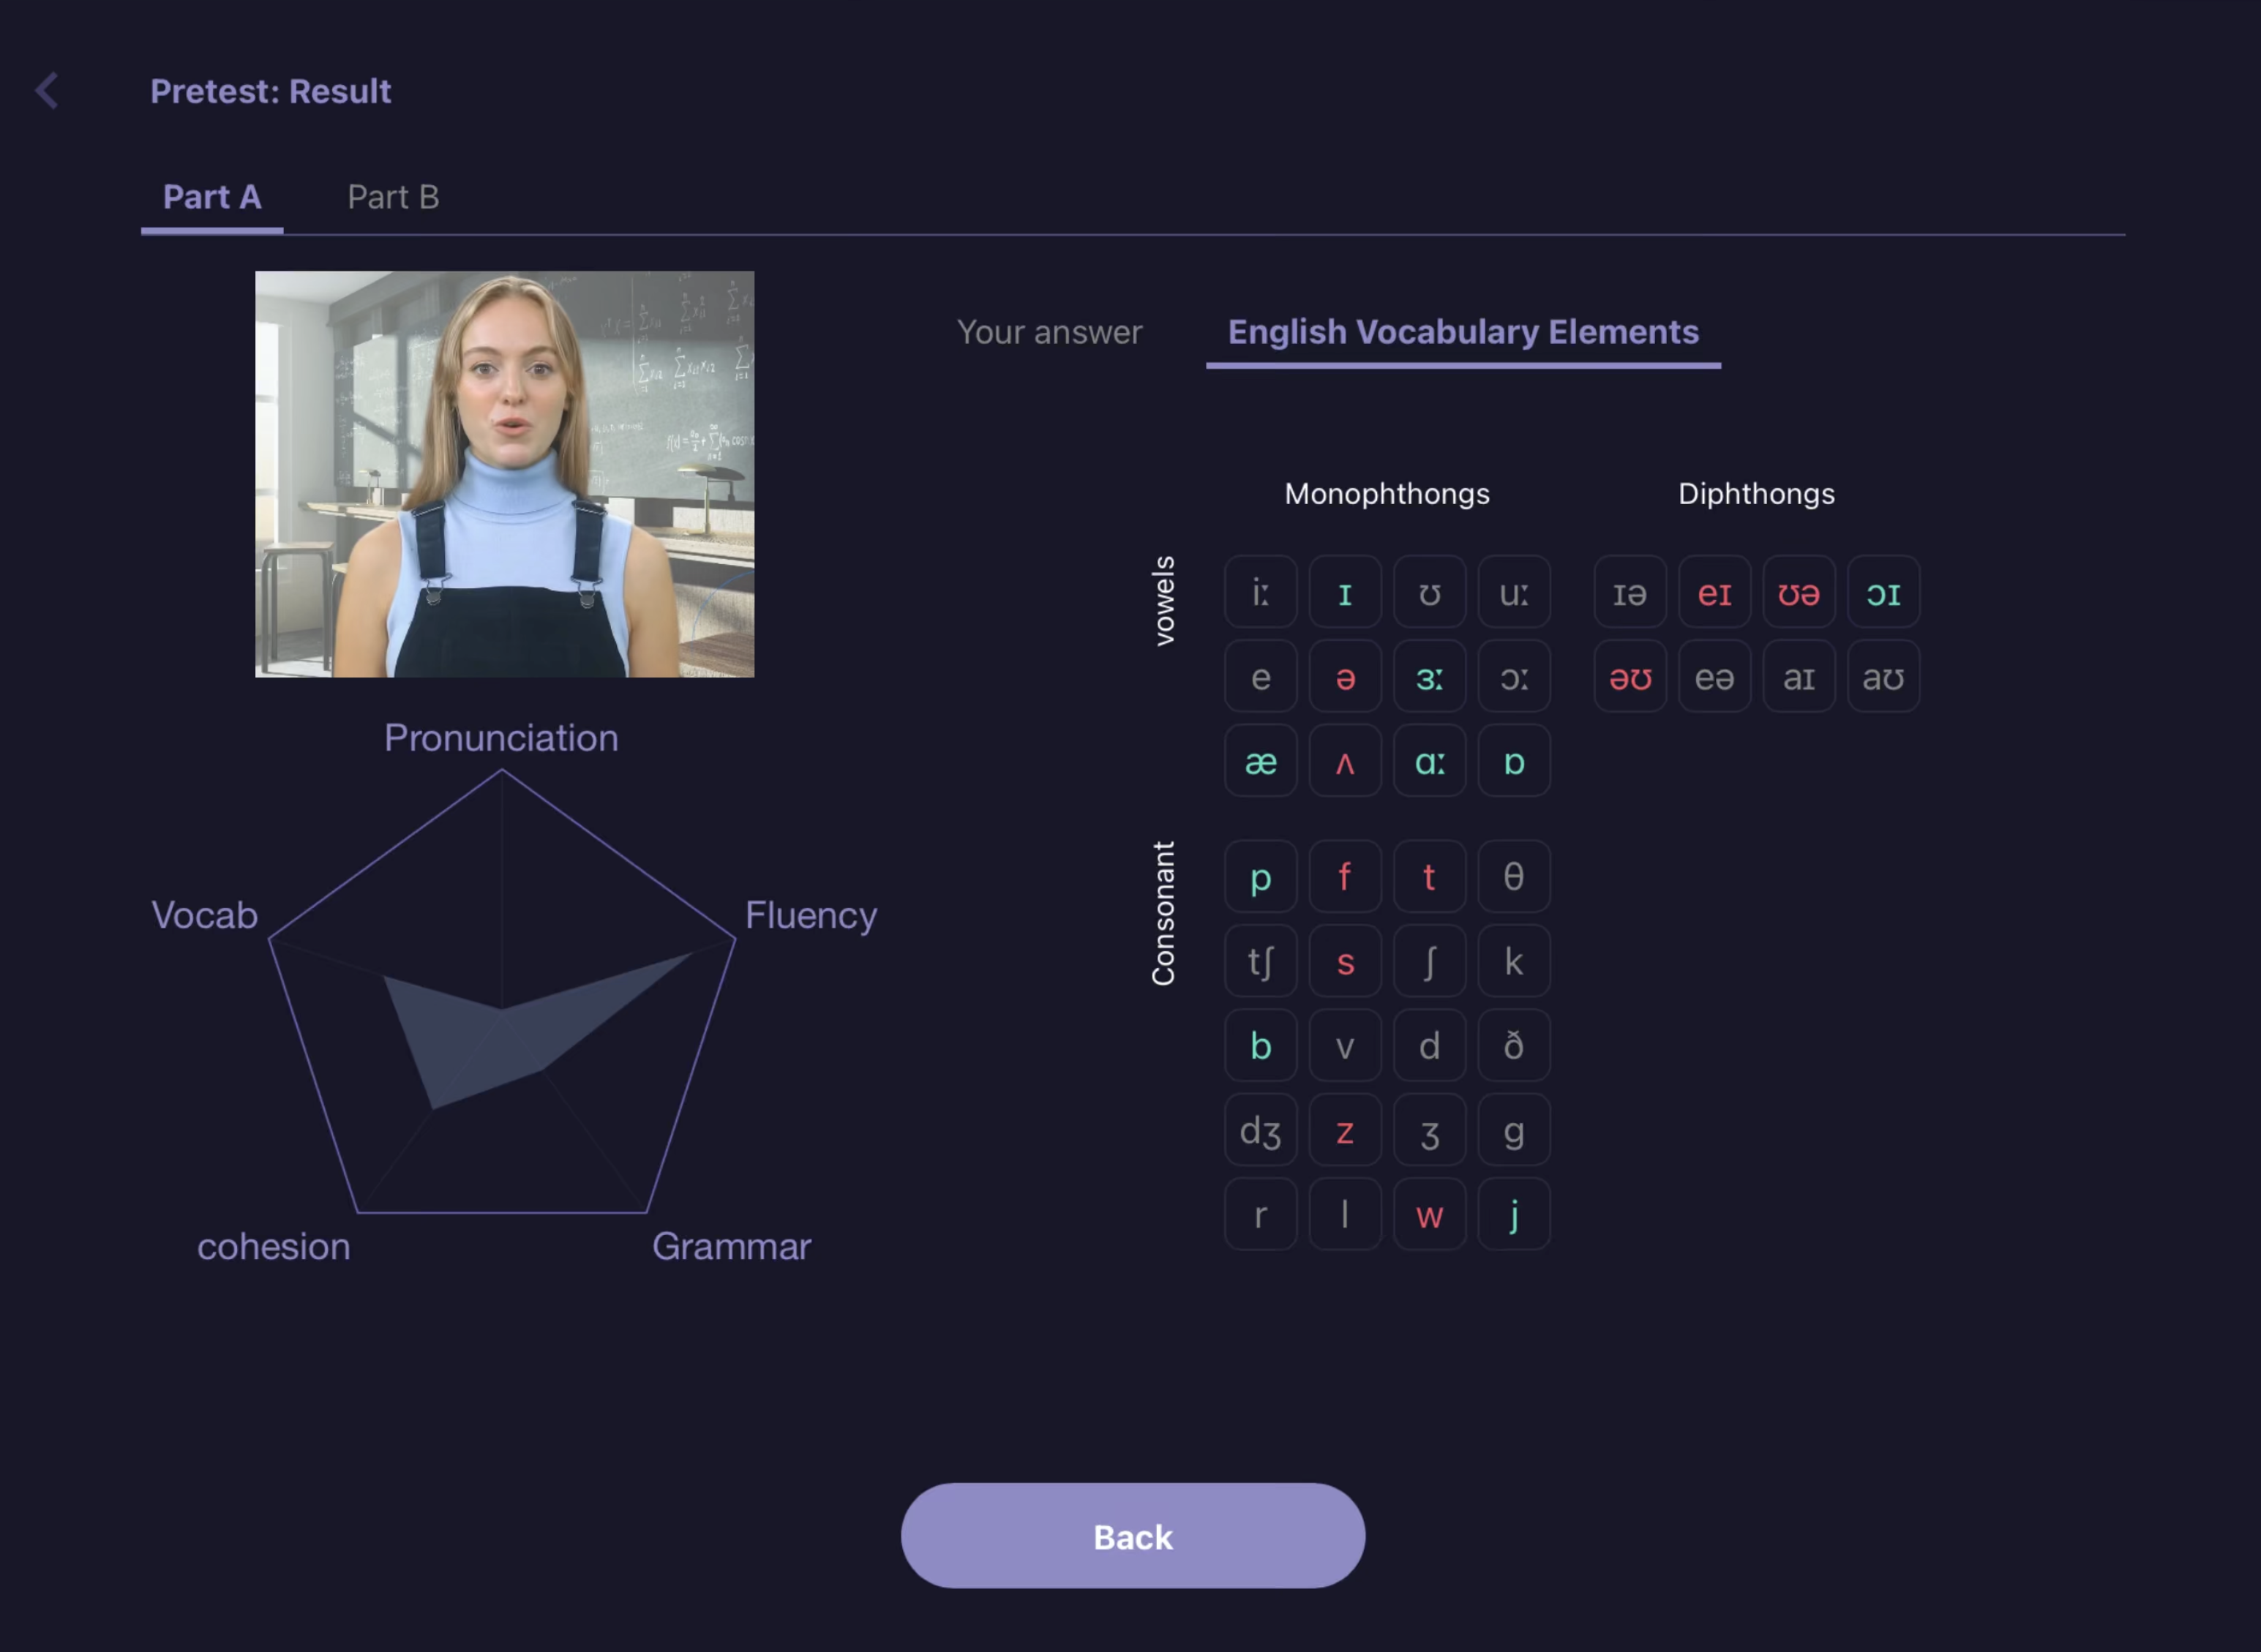Viewport: 2261px width, 1652px height.
Task: Click the back arrow beside Pretest: Result
Action: pos(47,91)
